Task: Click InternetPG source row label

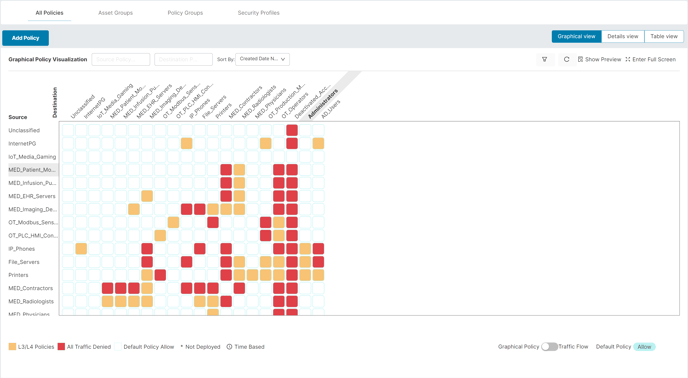Action: [22, 144]
